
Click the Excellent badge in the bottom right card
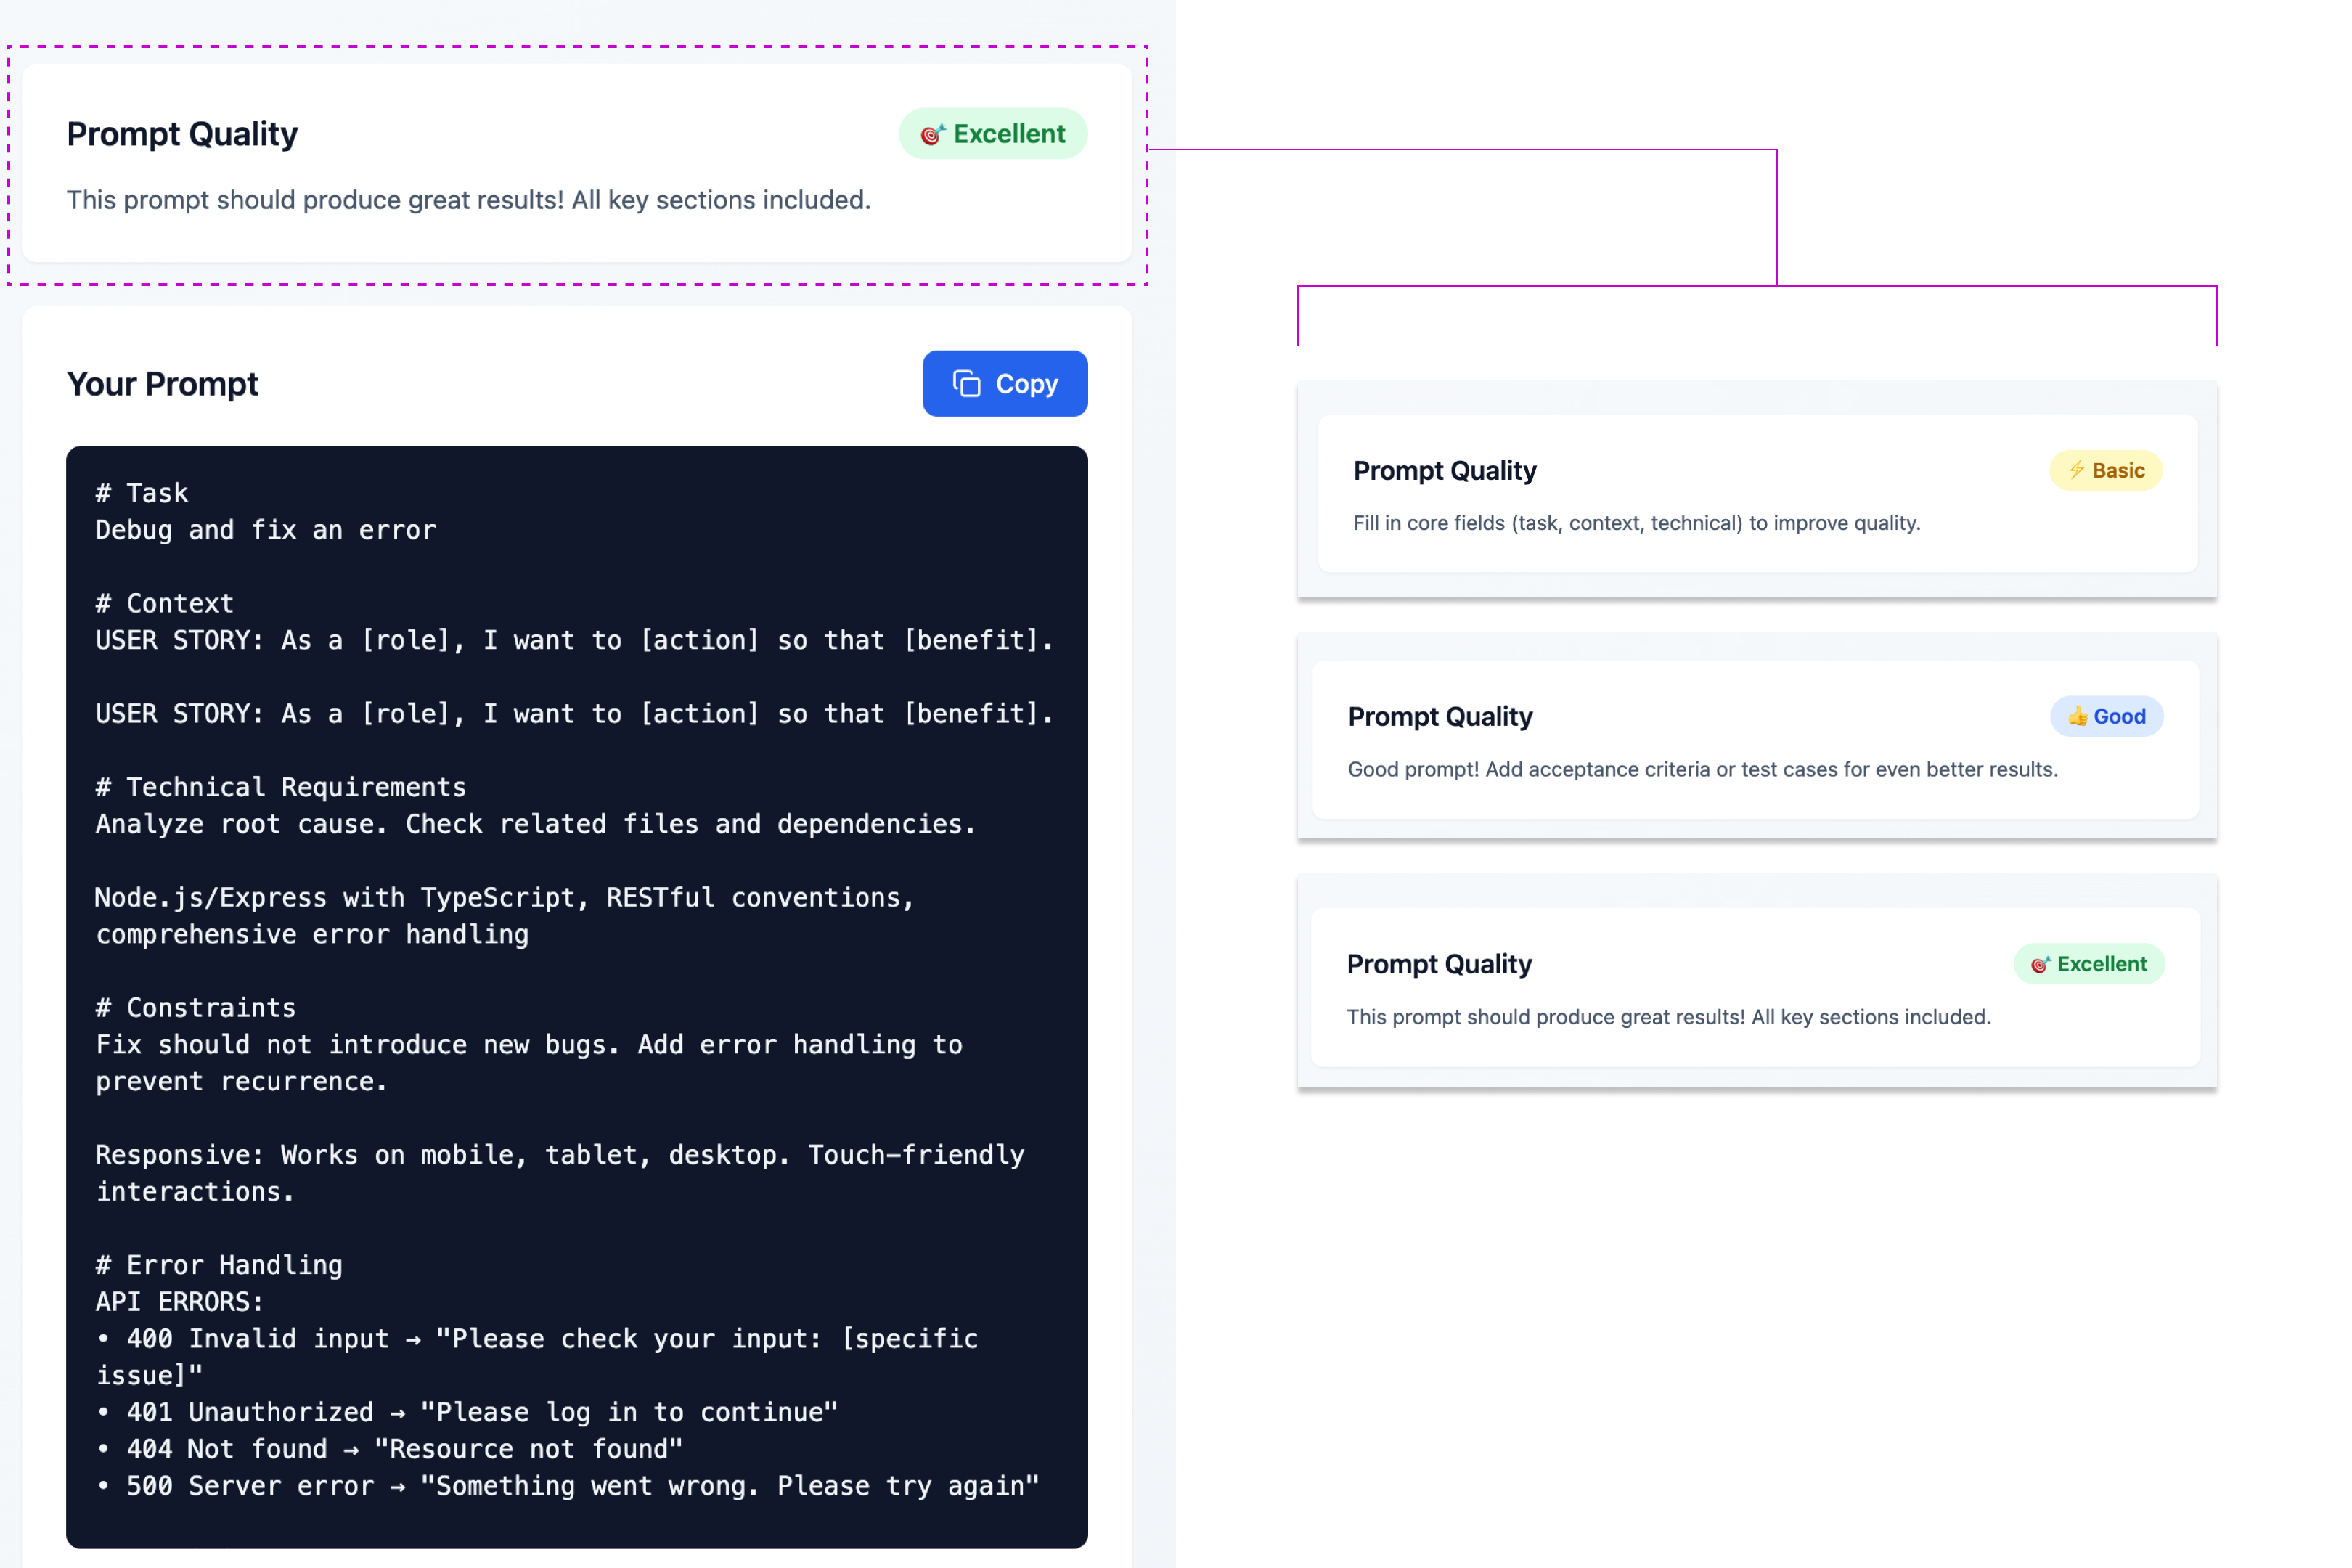click(x=2089, y=963)
